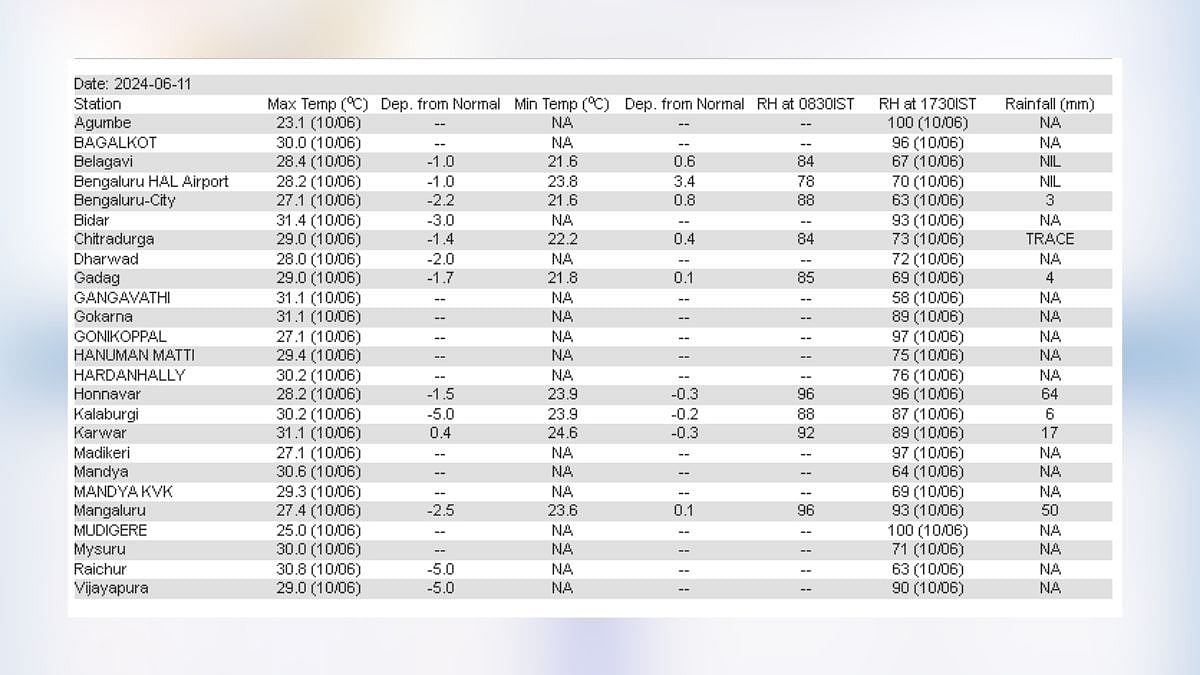Viewport: 1200px width, 675px height.
Task: Click the Date: 2024-06-11 label
Action: pos(132,85)
